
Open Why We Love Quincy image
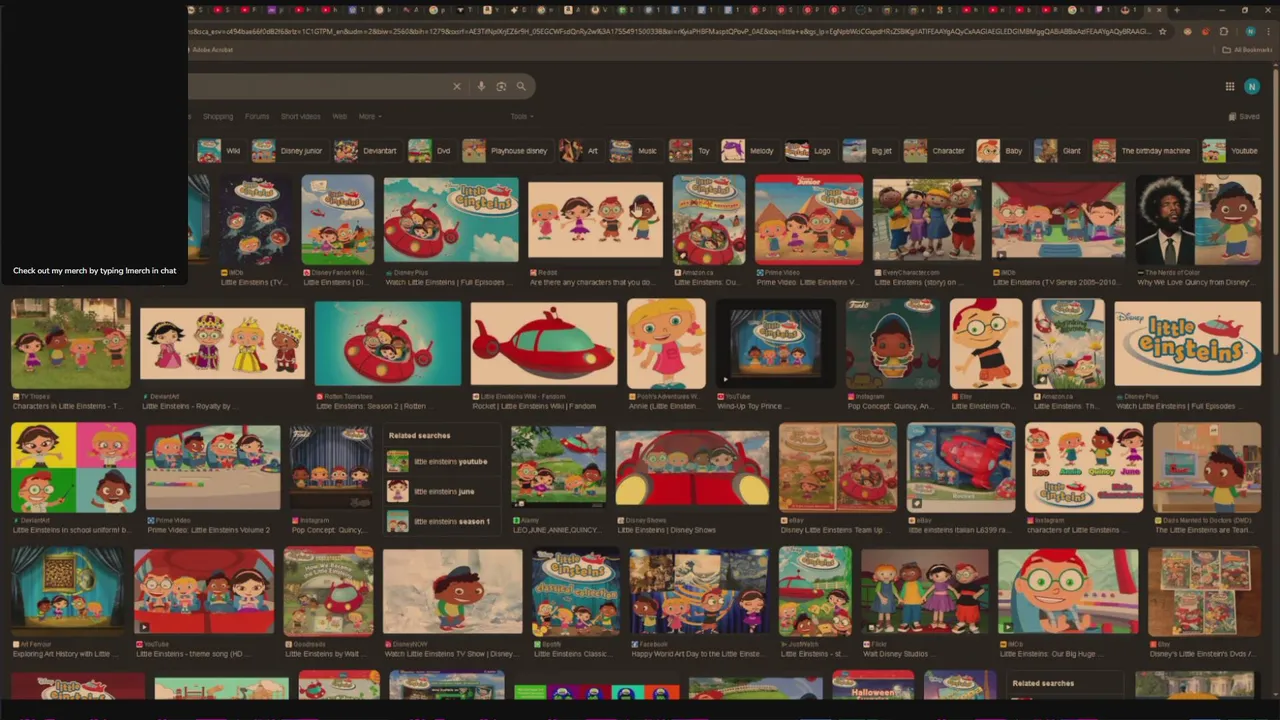1198,220
